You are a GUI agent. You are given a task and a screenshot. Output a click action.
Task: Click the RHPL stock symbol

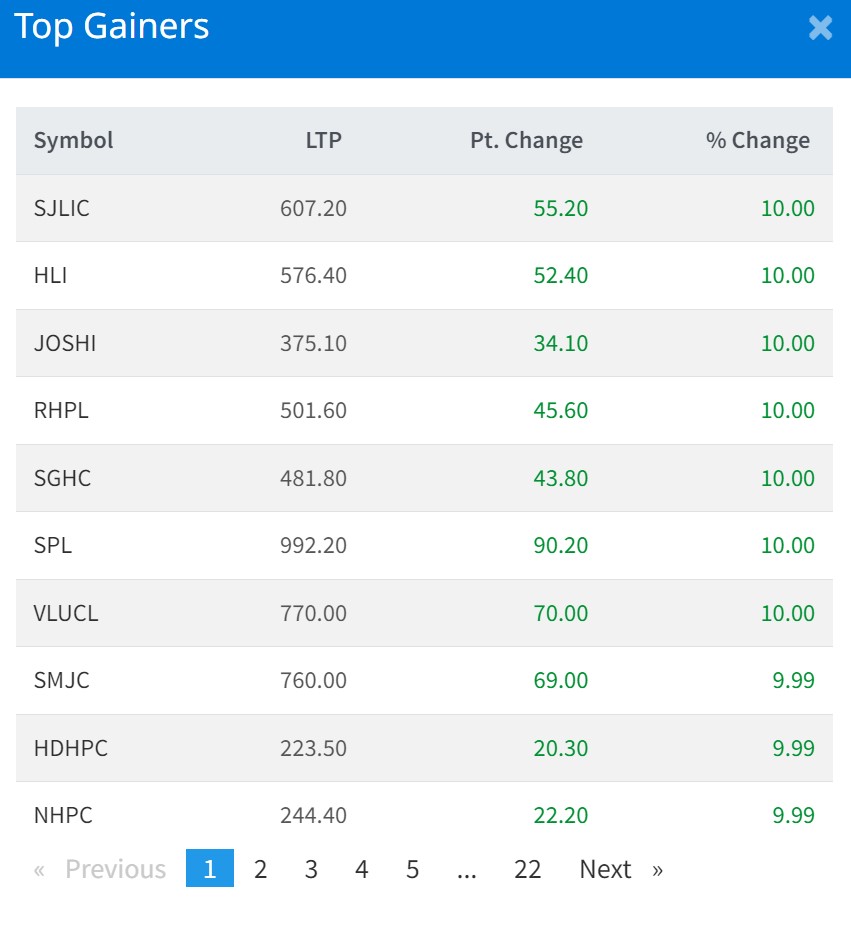[x=61, y=410]
